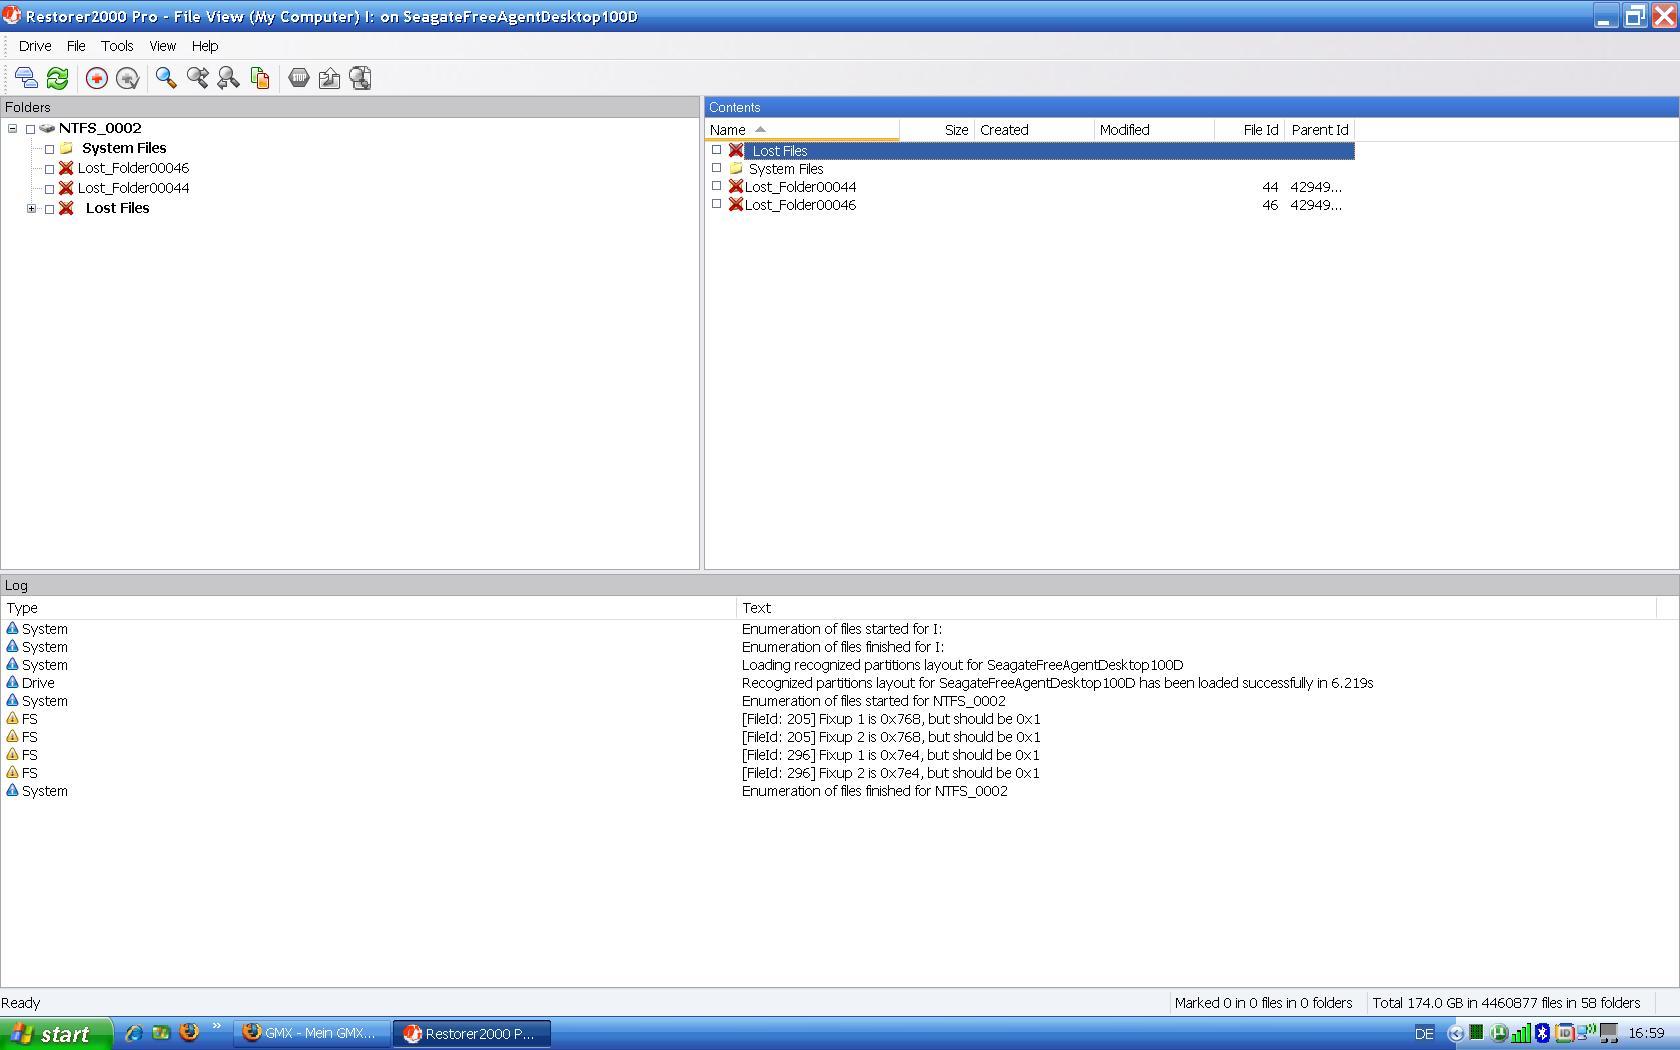The height and width of the screenshot is (1050, 1680).
Task: Sort Contents by Parent Id column header
Action: click(x=1320, y=130)
